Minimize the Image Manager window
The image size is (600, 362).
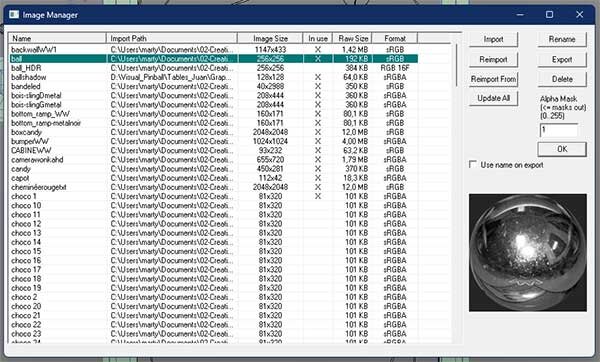point(520,15)
